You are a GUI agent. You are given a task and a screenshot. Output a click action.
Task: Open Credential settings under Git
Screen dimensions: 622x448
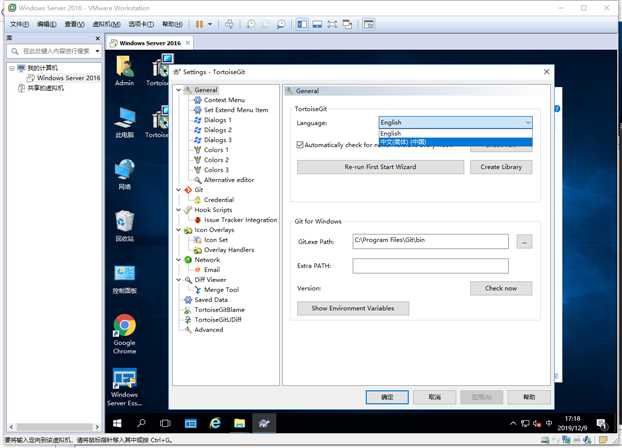click(219, 200)
